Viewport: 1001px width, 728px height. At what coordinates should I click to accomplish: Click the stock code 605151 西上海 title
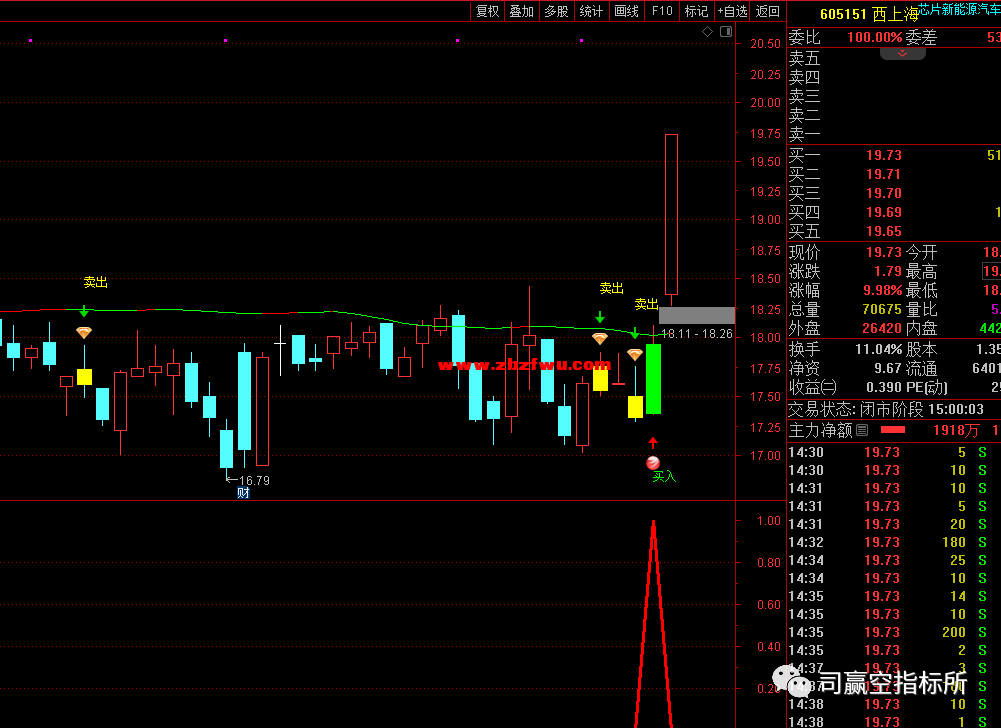click(x=868, y=14)
